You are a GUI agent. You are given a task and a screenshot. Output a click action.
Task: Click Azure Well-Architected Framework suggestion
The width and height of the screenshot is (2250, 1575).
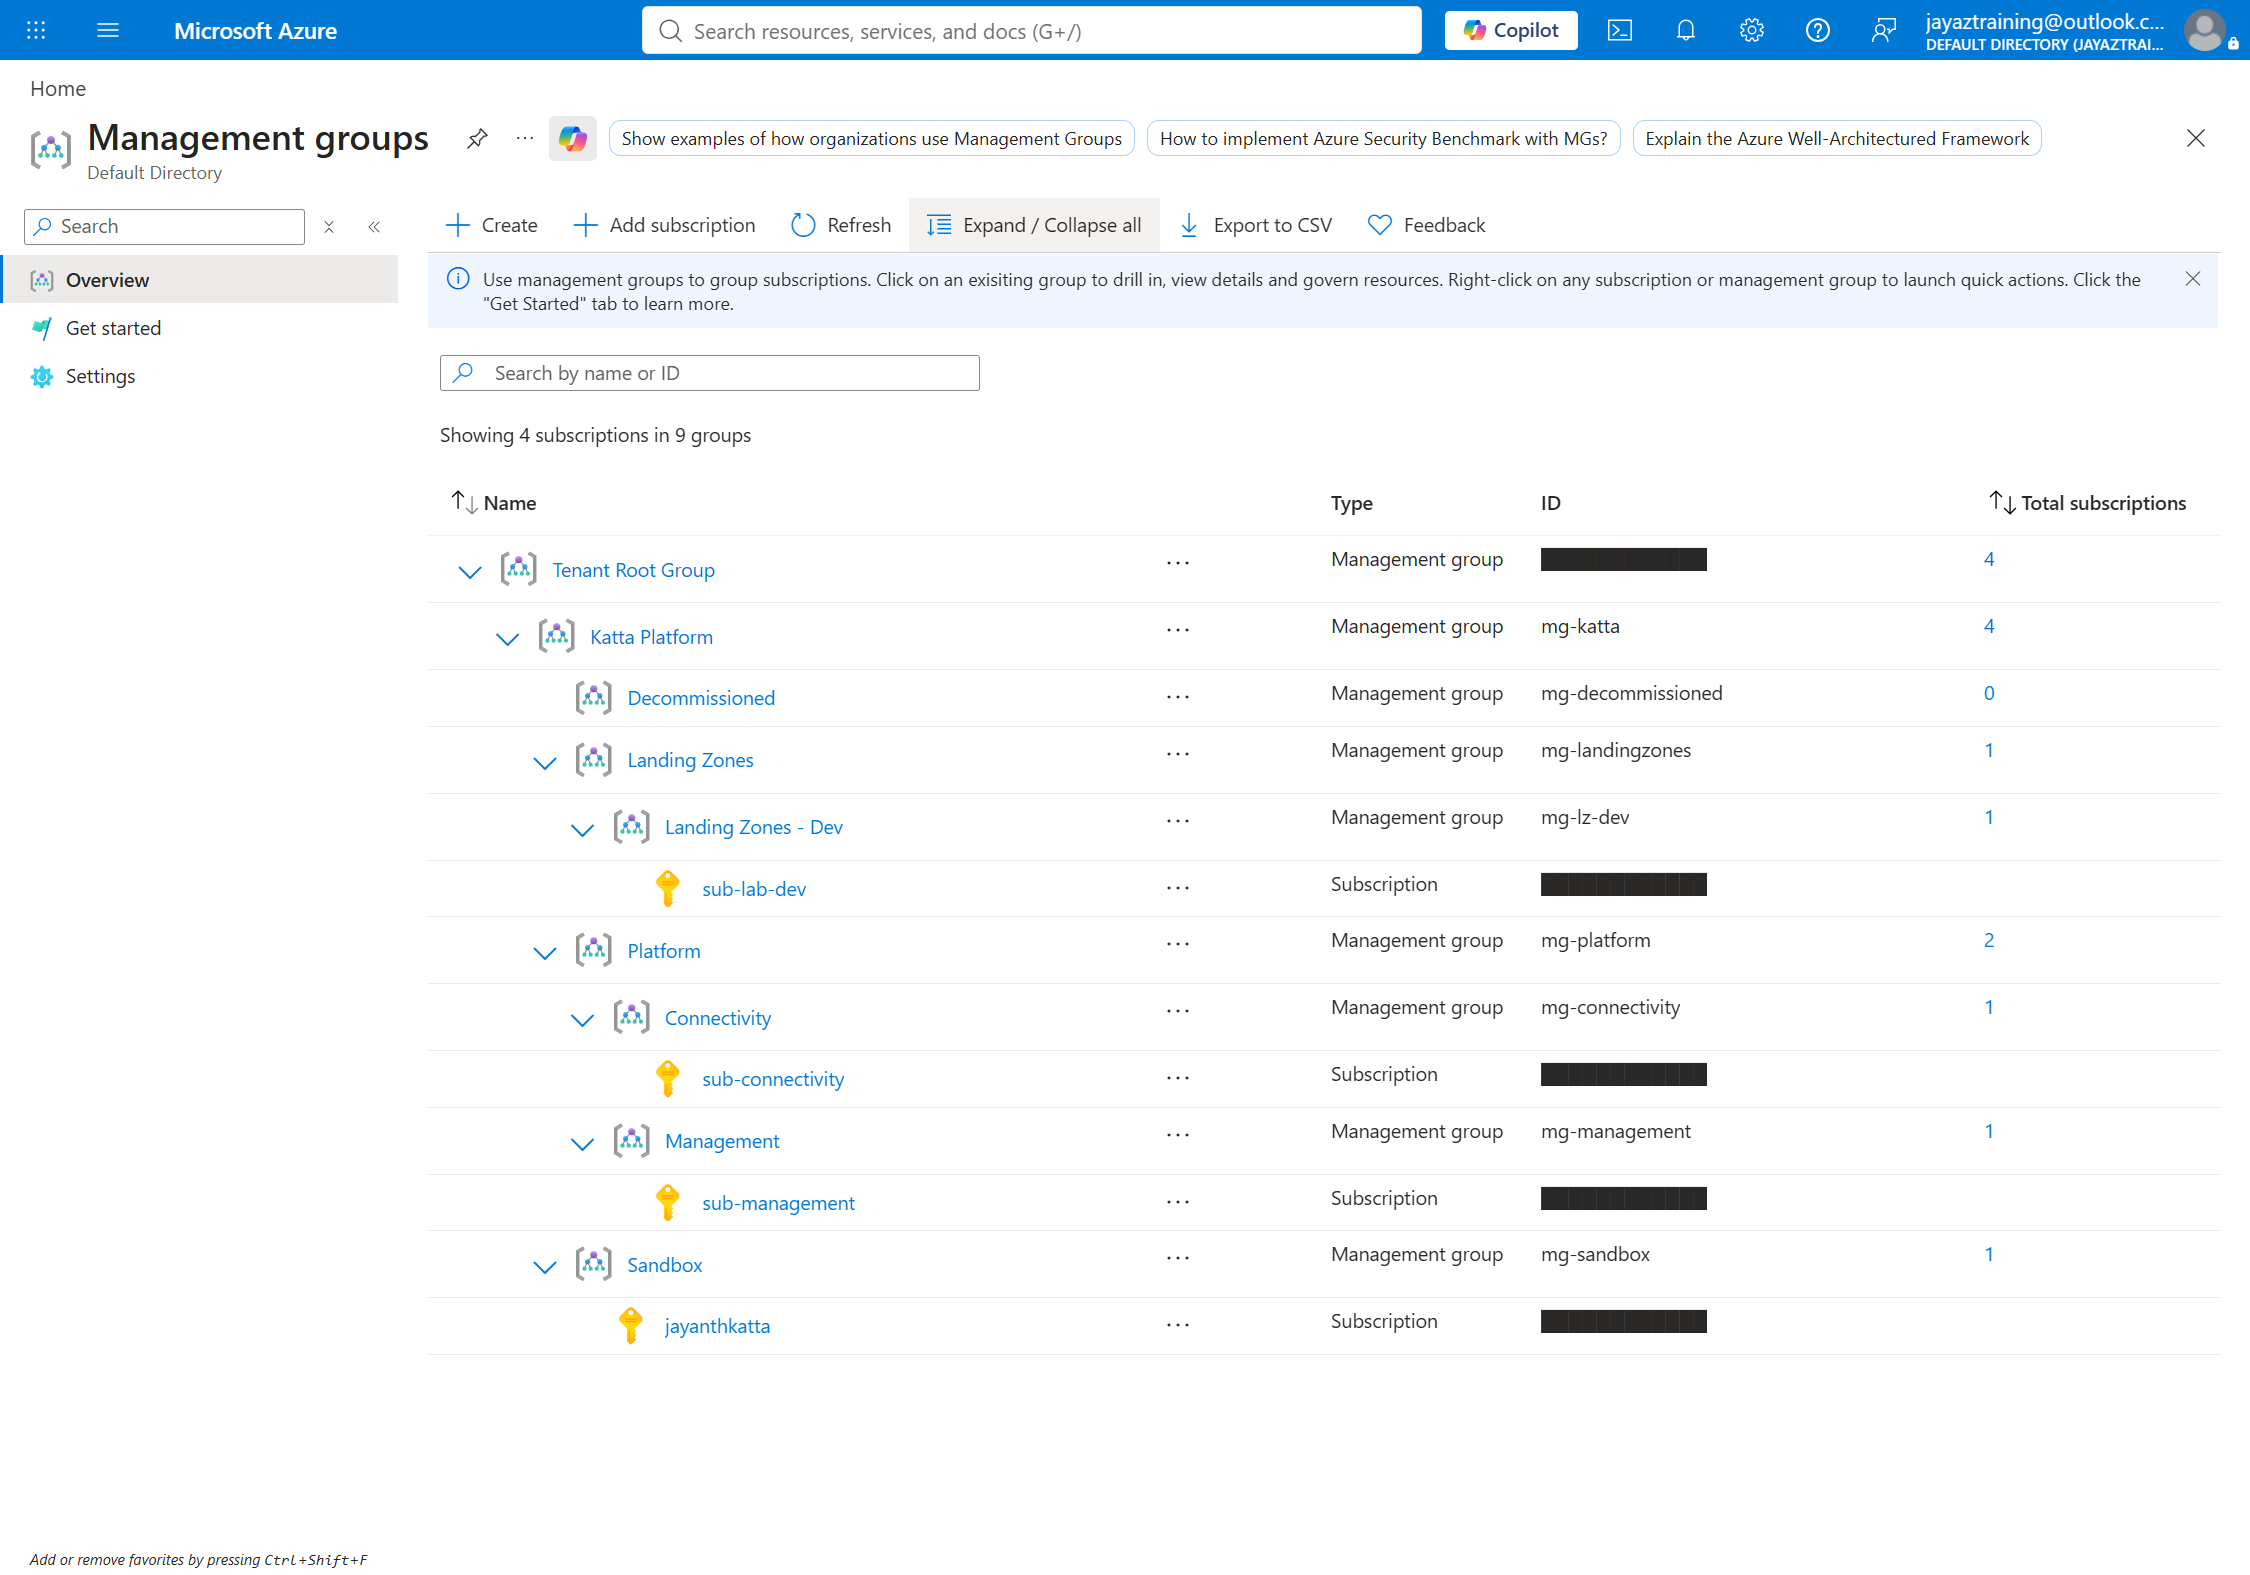point(1836,138)
